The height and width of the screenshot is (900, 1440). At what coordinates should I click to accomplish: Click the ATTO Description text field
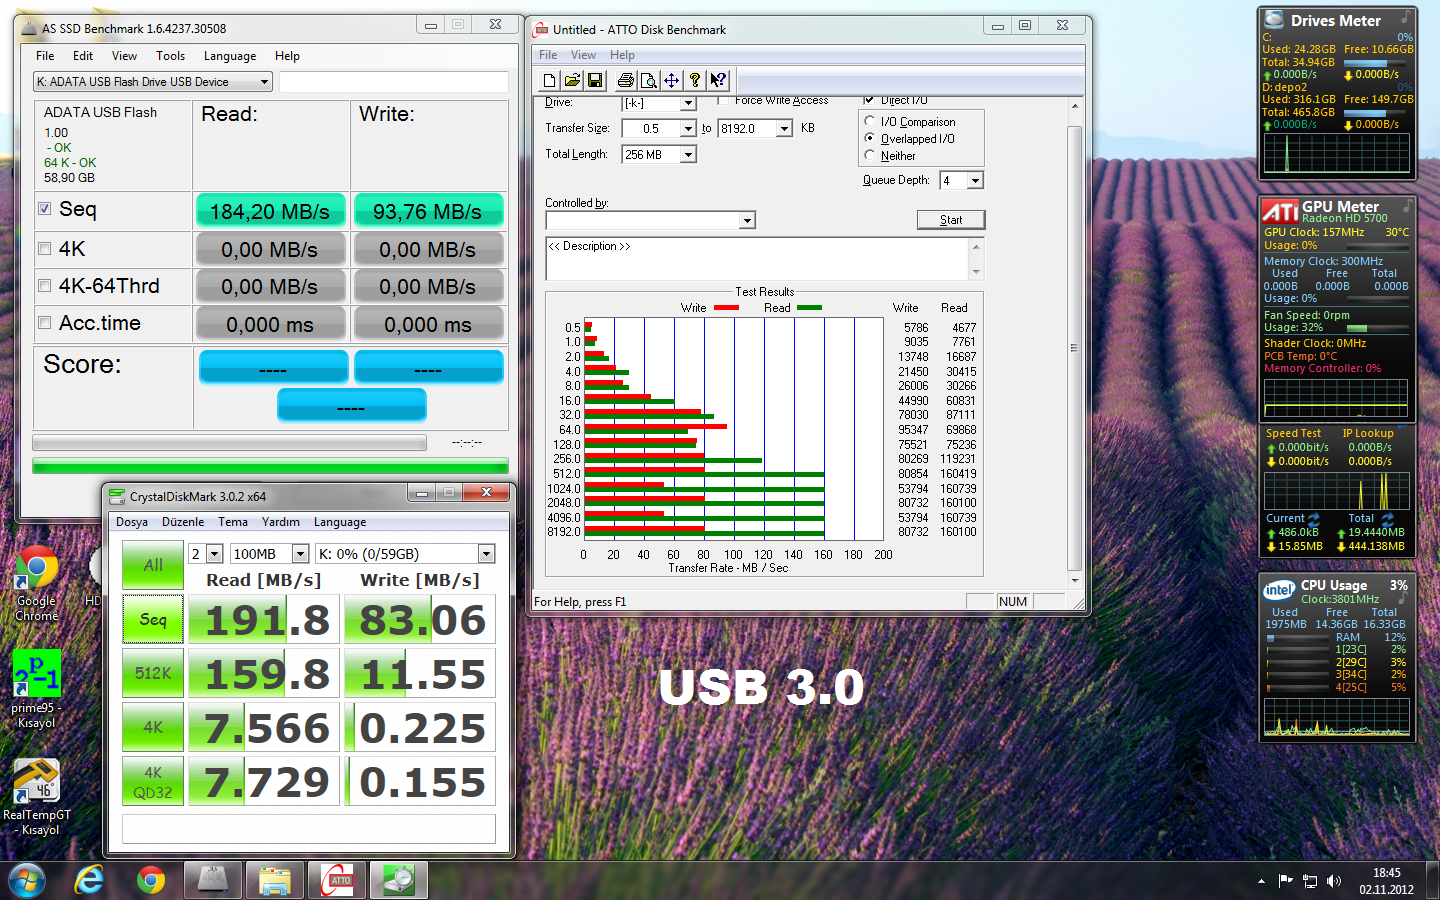pos(758,259)
